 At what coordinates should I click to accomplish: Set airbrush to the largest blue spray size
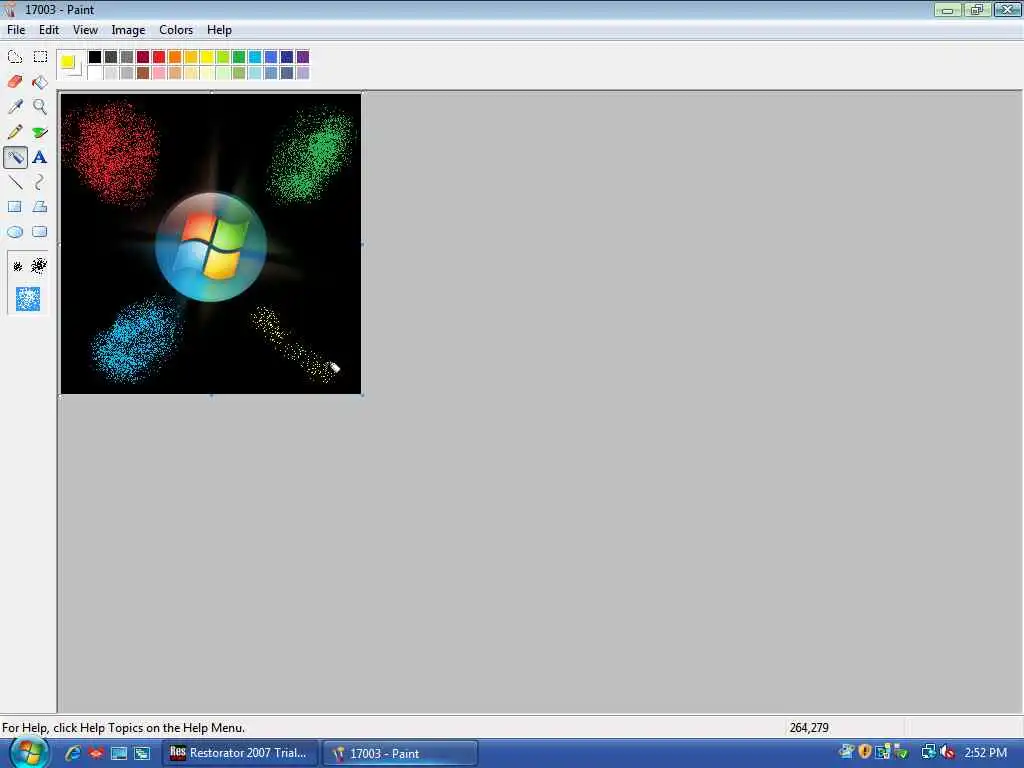click(28, 299)
